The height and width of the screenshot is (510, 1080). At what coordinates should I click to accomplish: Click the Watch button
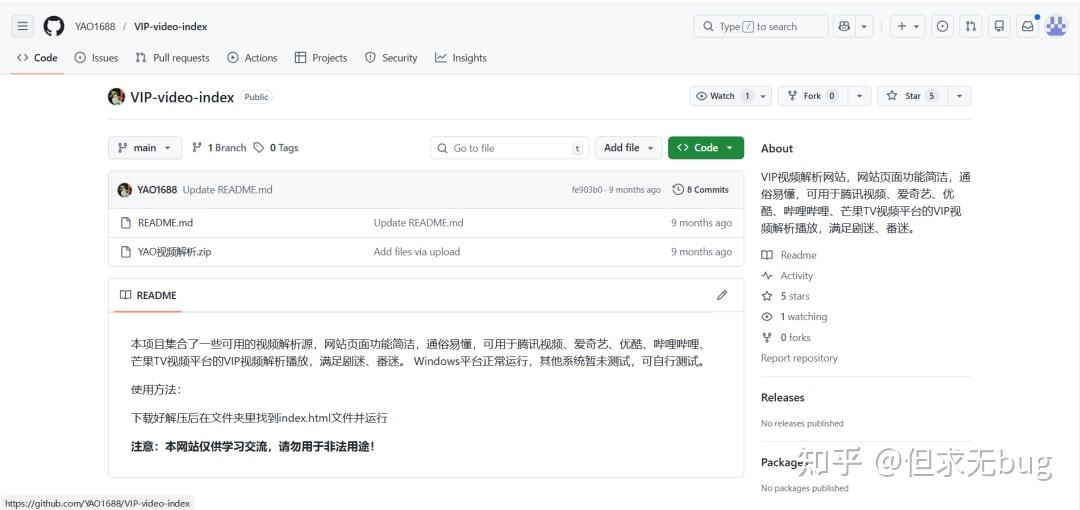[x=723, y=96]
